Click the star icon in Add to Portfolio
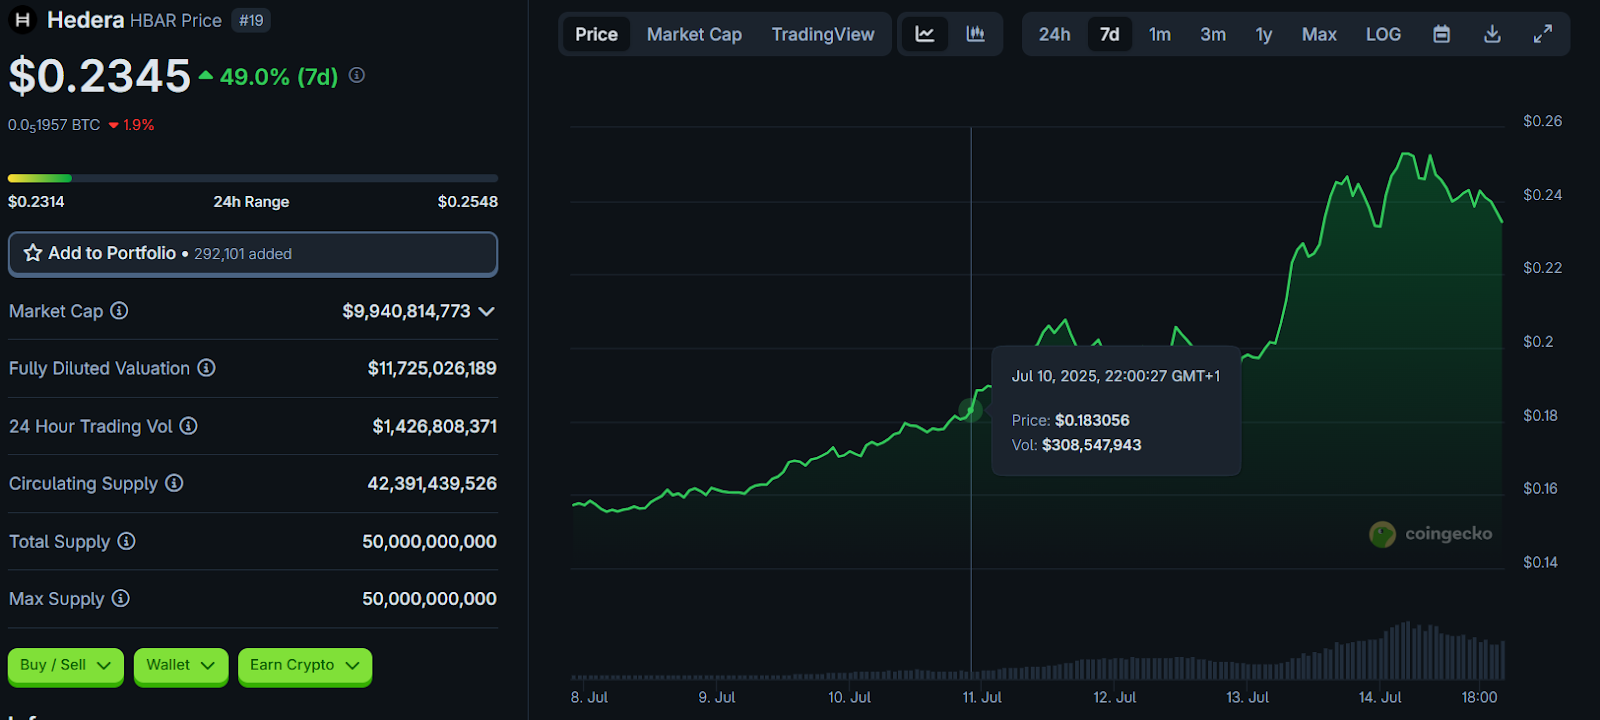 pos(33,253)
